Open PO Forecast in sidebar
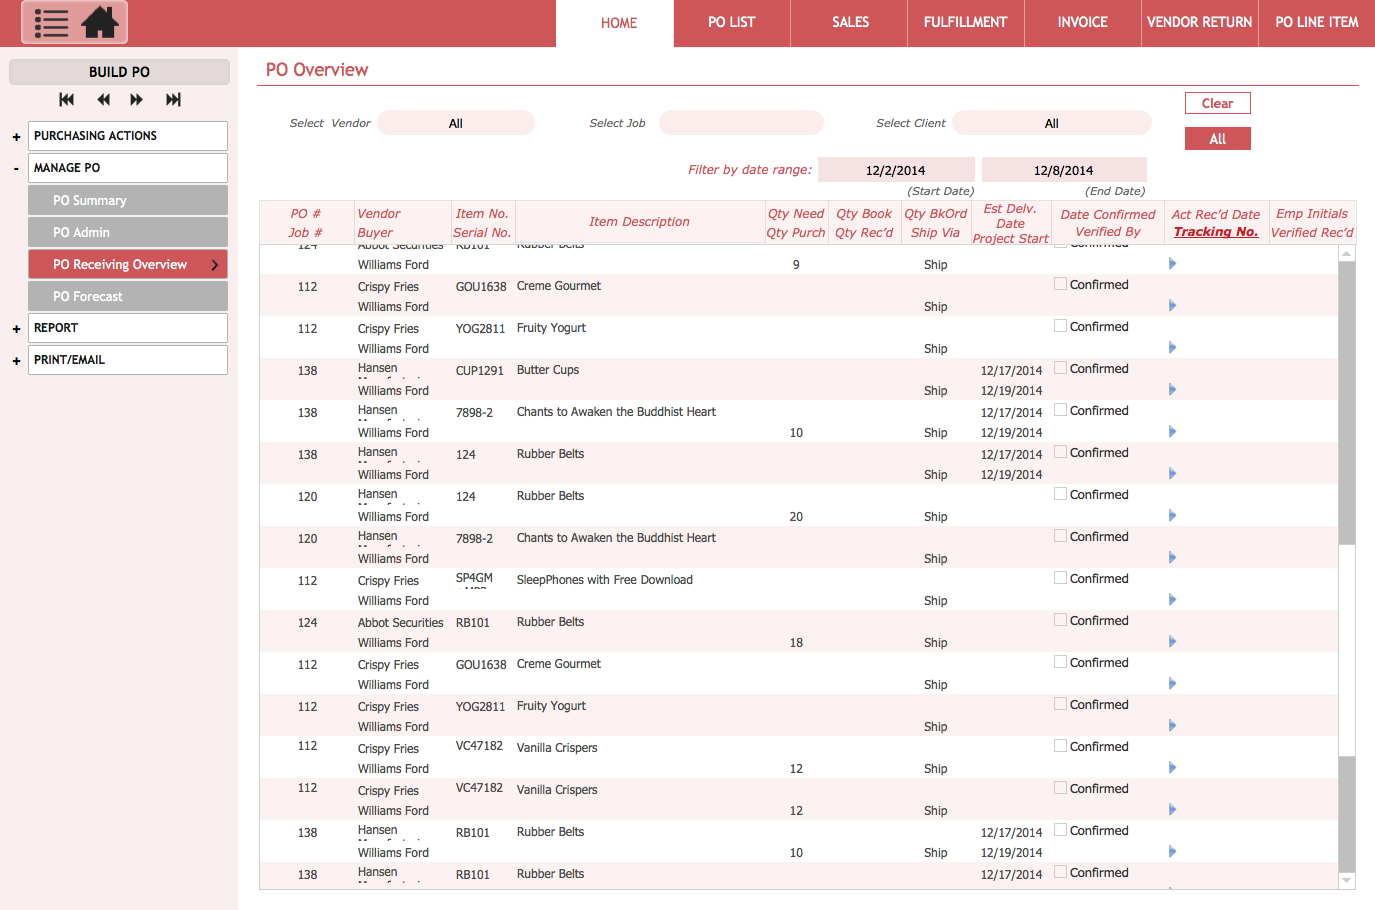 tap(128, 296)
